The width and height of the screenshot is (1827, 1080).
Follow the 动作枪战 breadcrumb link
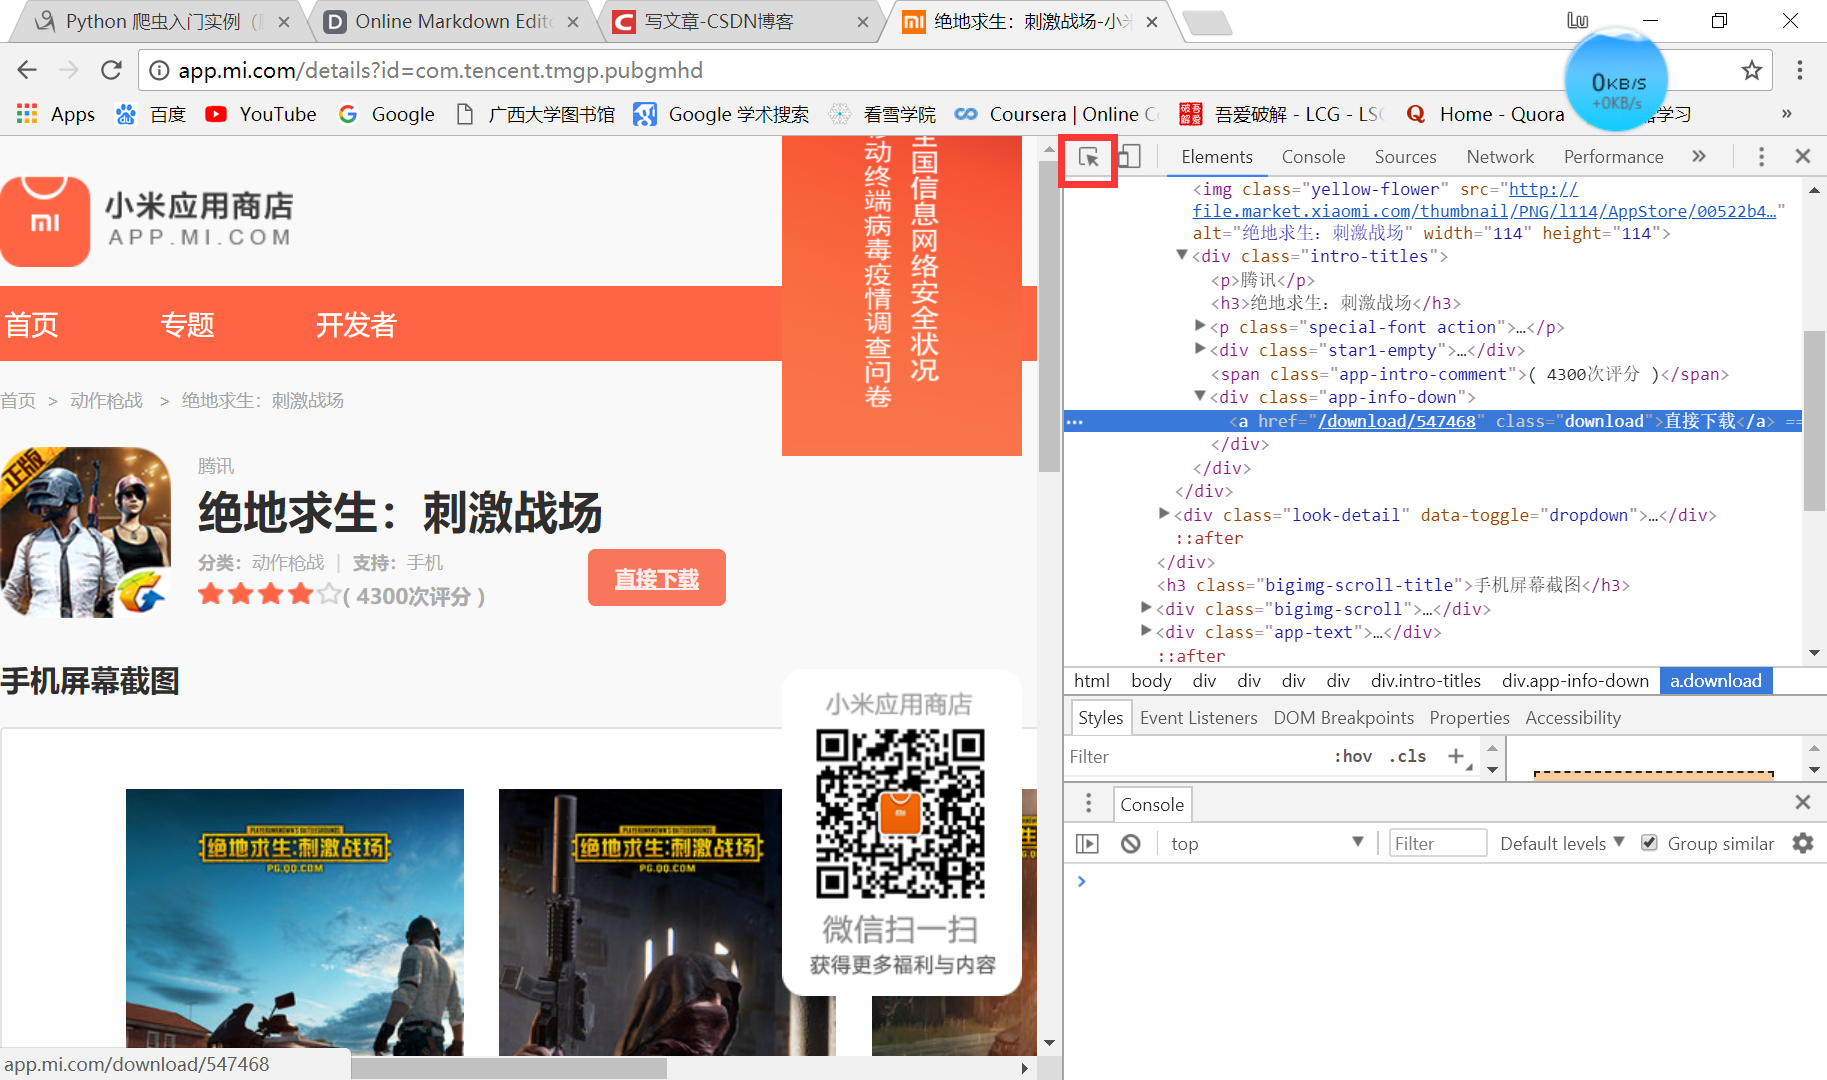coord(106,401)
